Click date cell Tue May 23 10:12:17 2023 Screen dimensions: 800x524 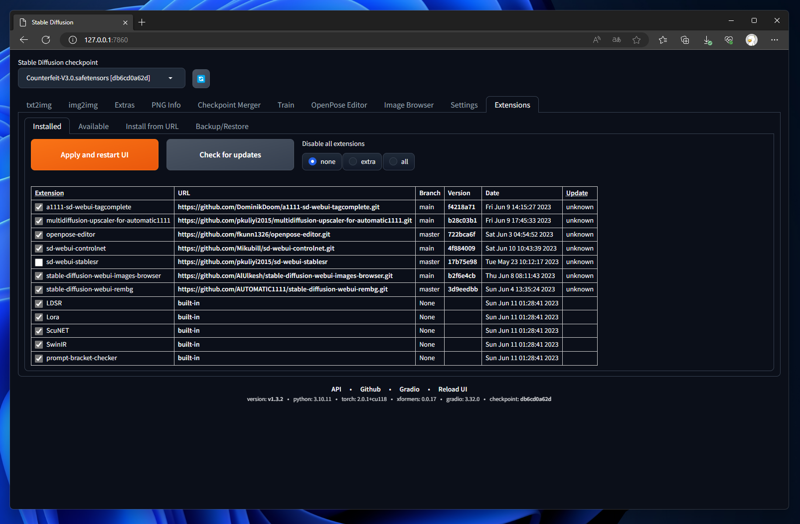pyautogui.click(x=522, y=262)
